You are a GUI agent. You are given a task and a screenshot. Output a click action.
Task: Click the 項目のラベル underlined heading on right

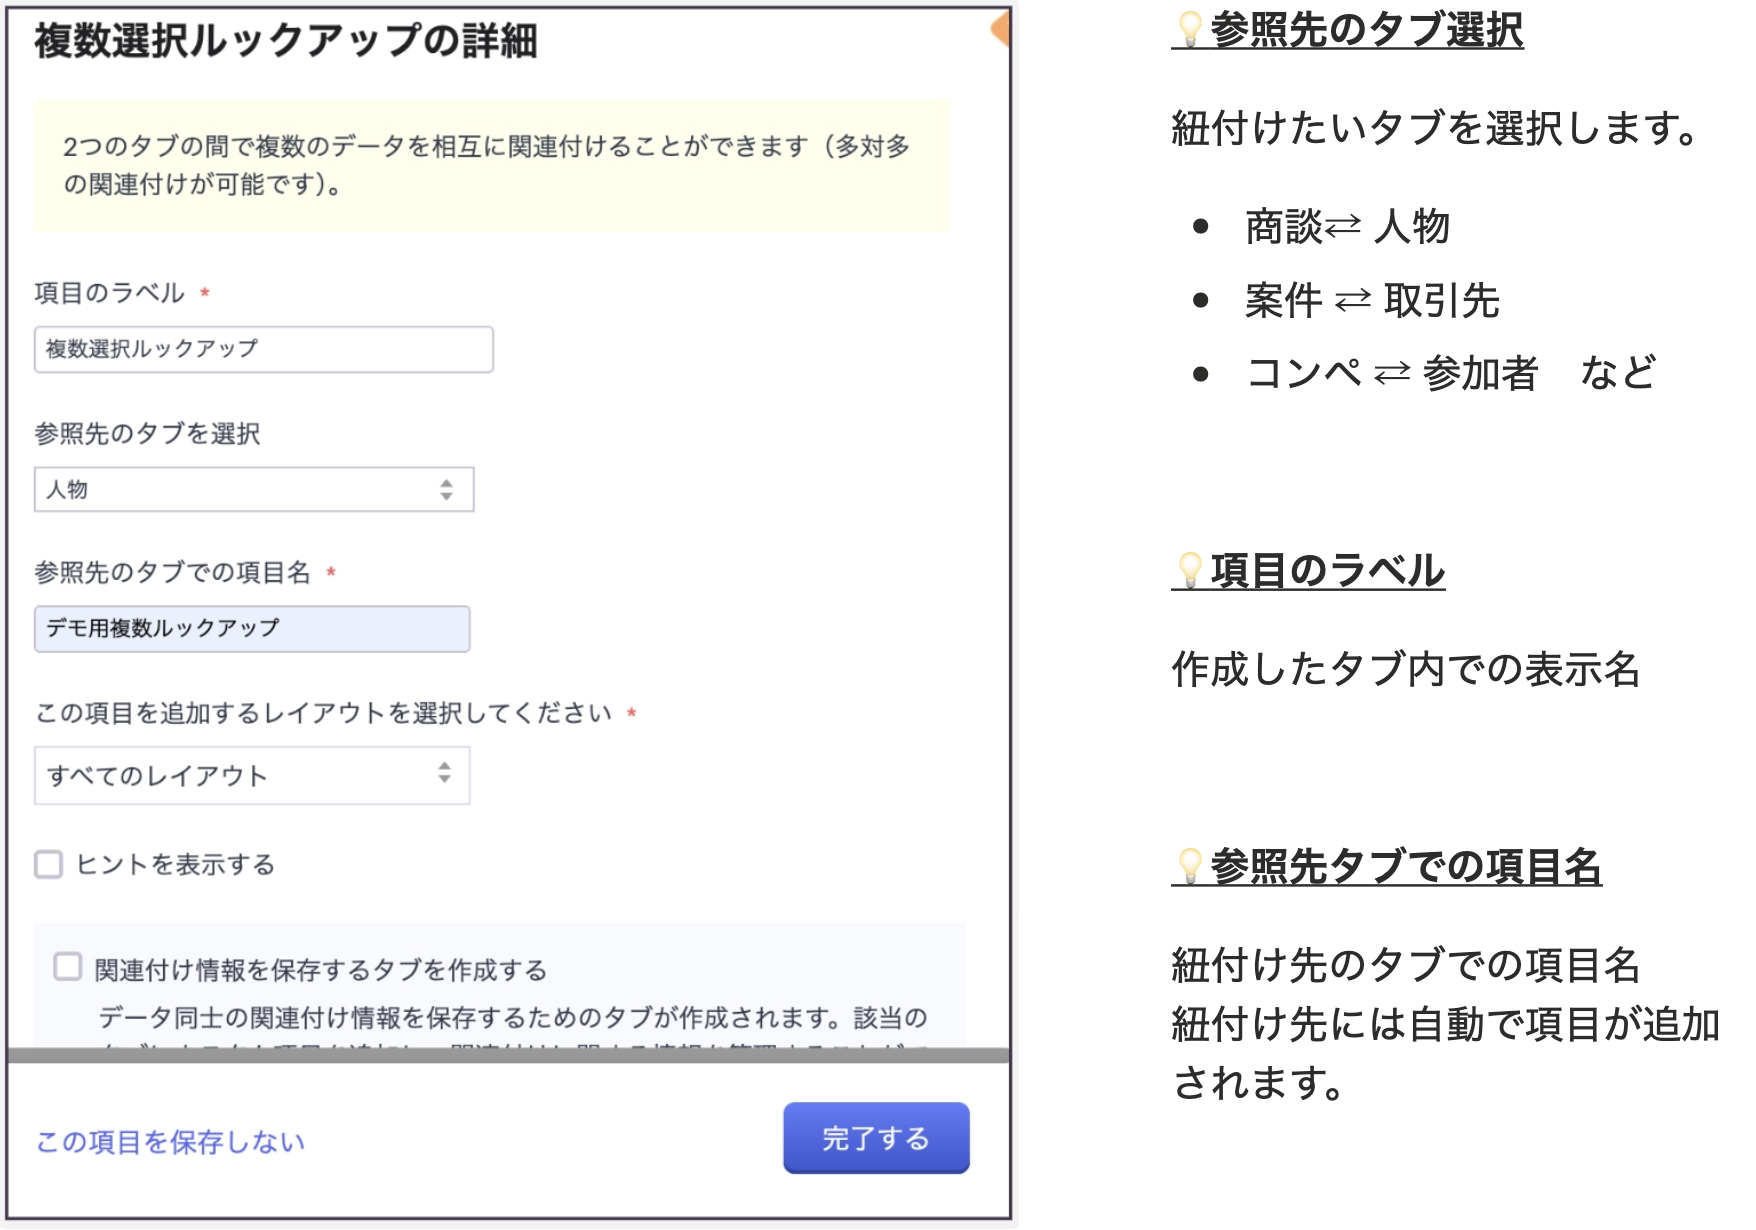(x=1327, y=570)
